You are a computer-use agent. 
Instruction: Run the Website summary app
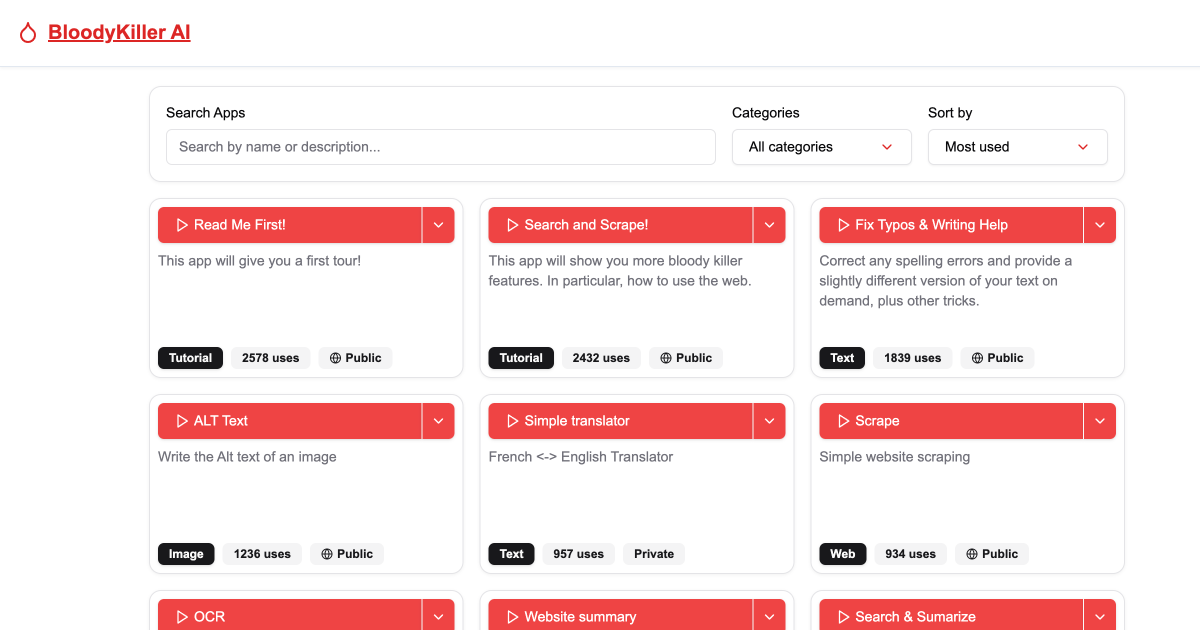point(620,615)
